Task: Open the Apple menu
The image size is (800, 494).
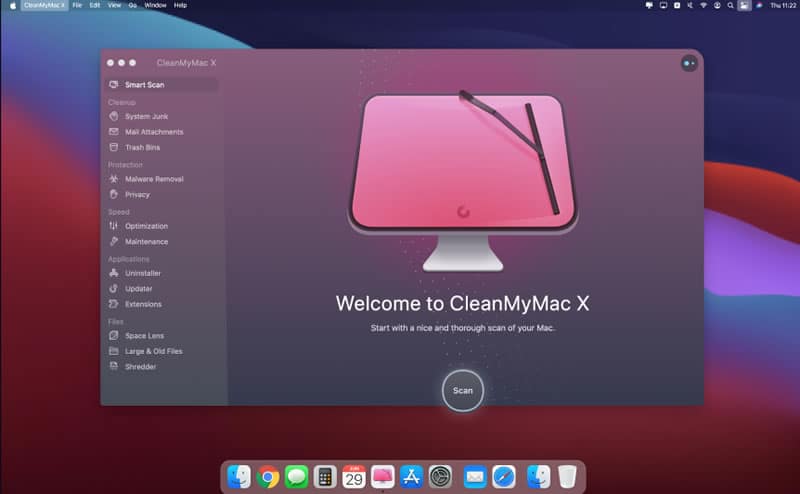Action: (13, 5)
